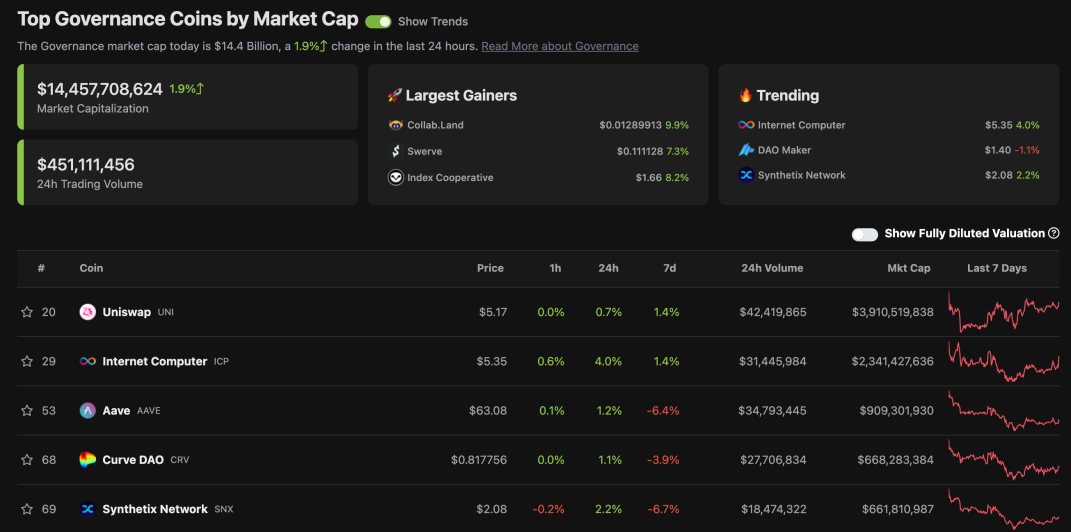Viewport: 1071px width, 532px height.
Task: Click Aave's 7-day sparkline chart
Action: pyautogui.click(x=1004, y=410)
